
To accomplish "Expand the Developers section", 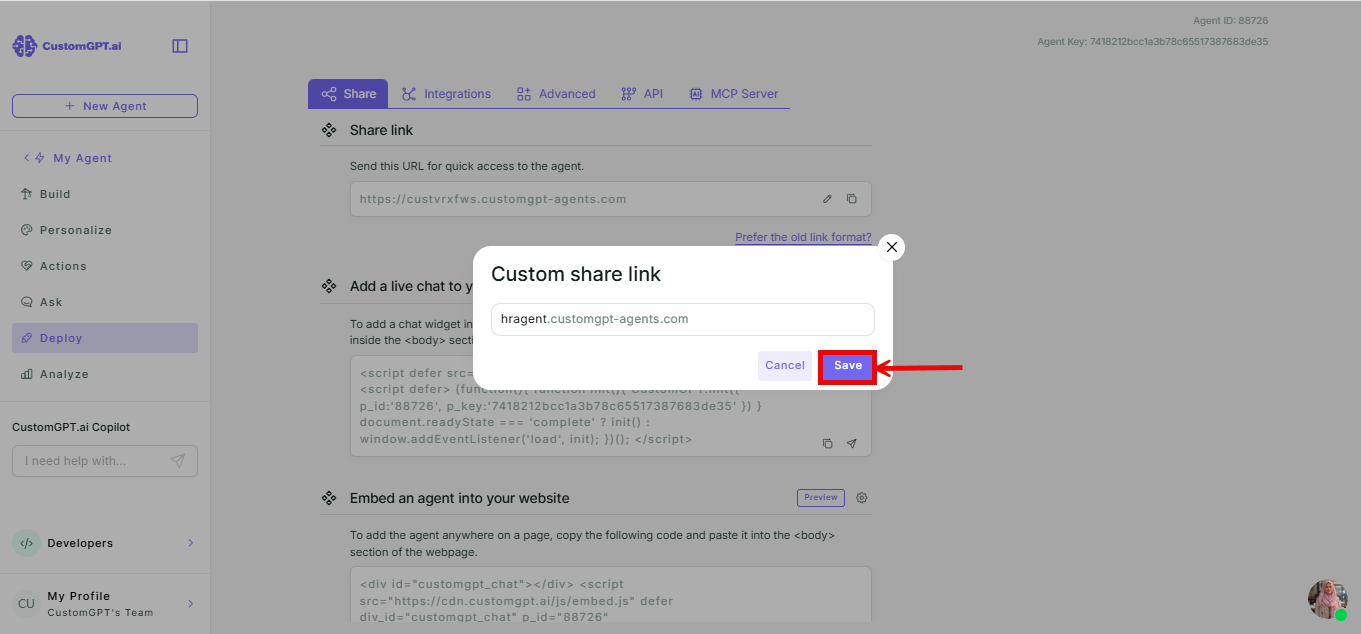I will (191, 543).
